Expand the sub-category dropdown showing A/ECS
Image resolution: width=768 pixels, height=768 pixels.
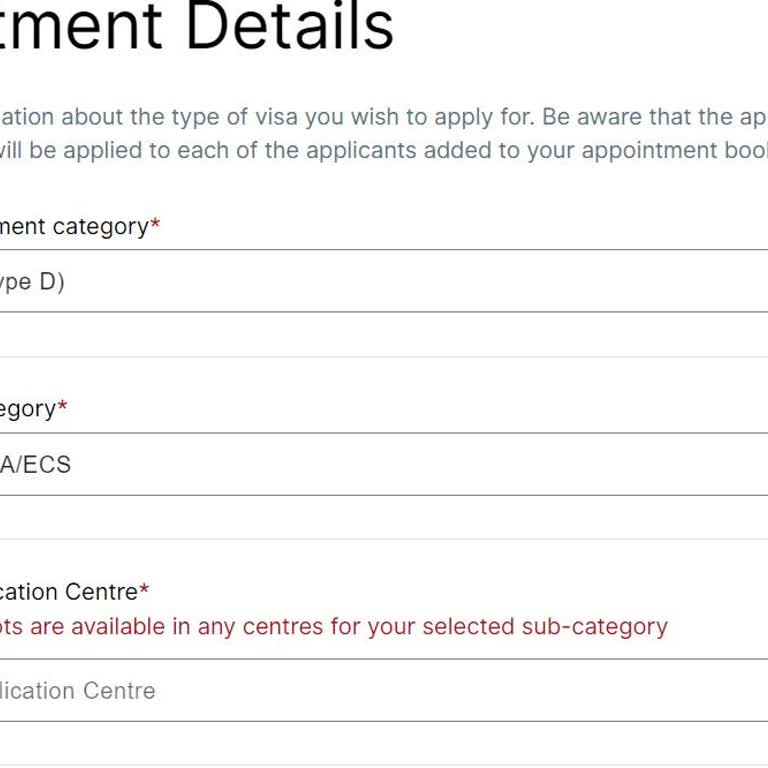[x=400, y=464]
